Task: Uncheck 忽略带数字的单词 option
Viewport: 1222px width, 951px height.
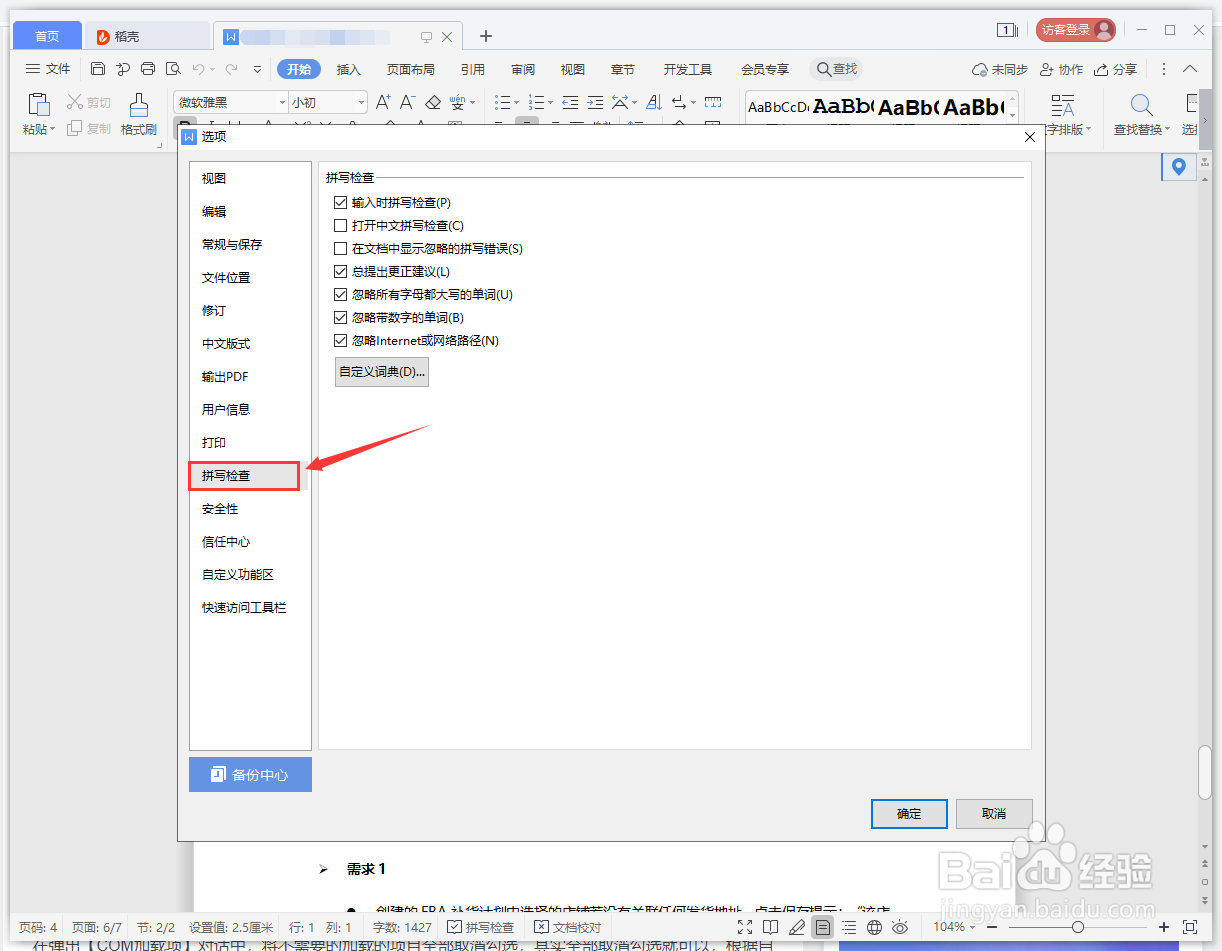Action: pos(340,317)
